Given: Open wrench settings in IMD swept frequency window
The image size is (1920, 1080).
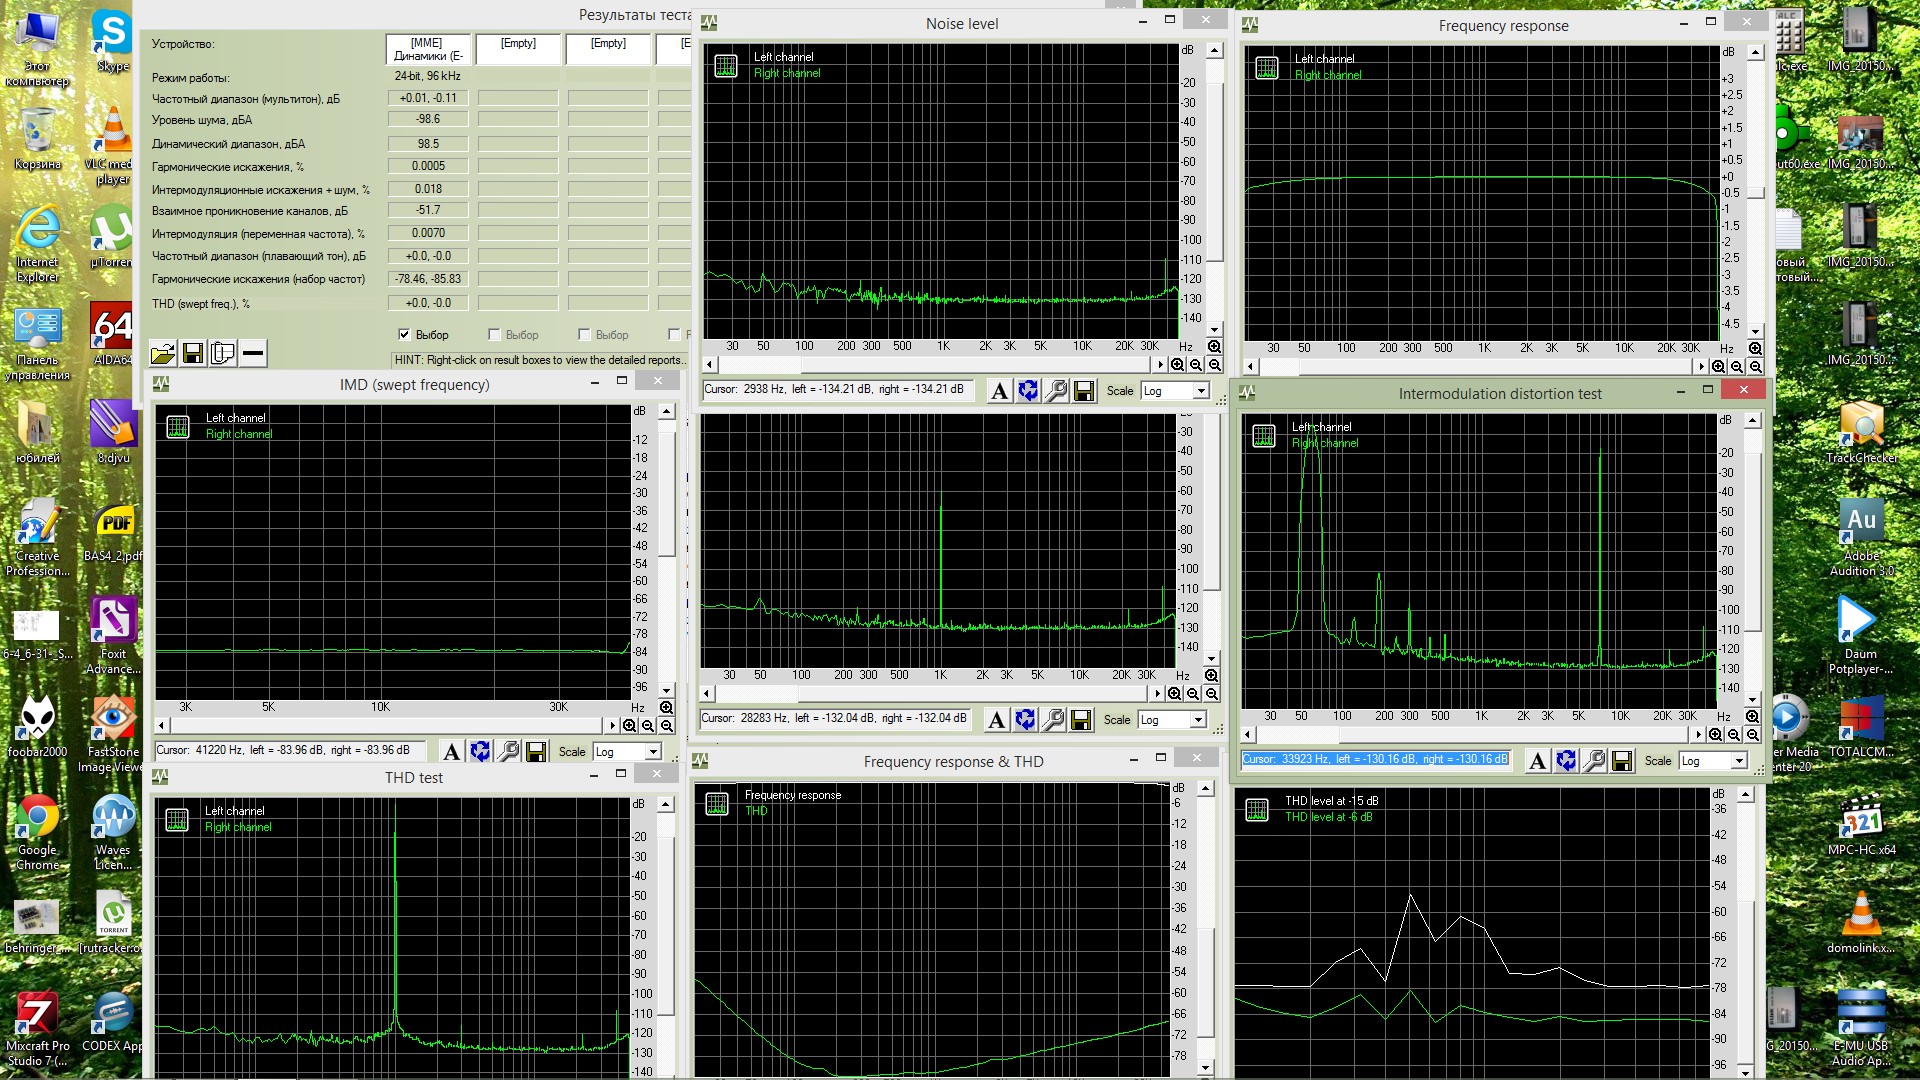Looking at the screenshot, I should coord(508,752).
